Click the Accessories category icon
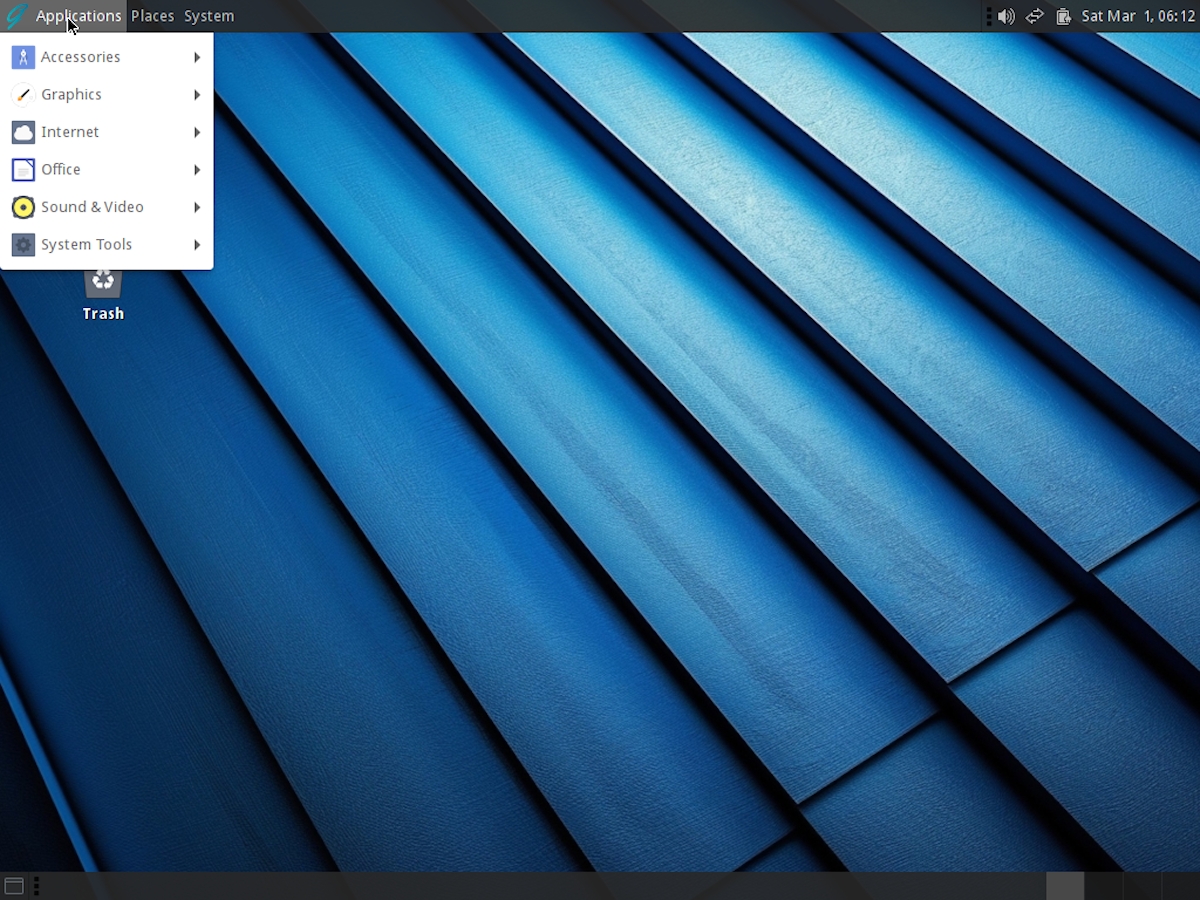 tap(23, 57)
